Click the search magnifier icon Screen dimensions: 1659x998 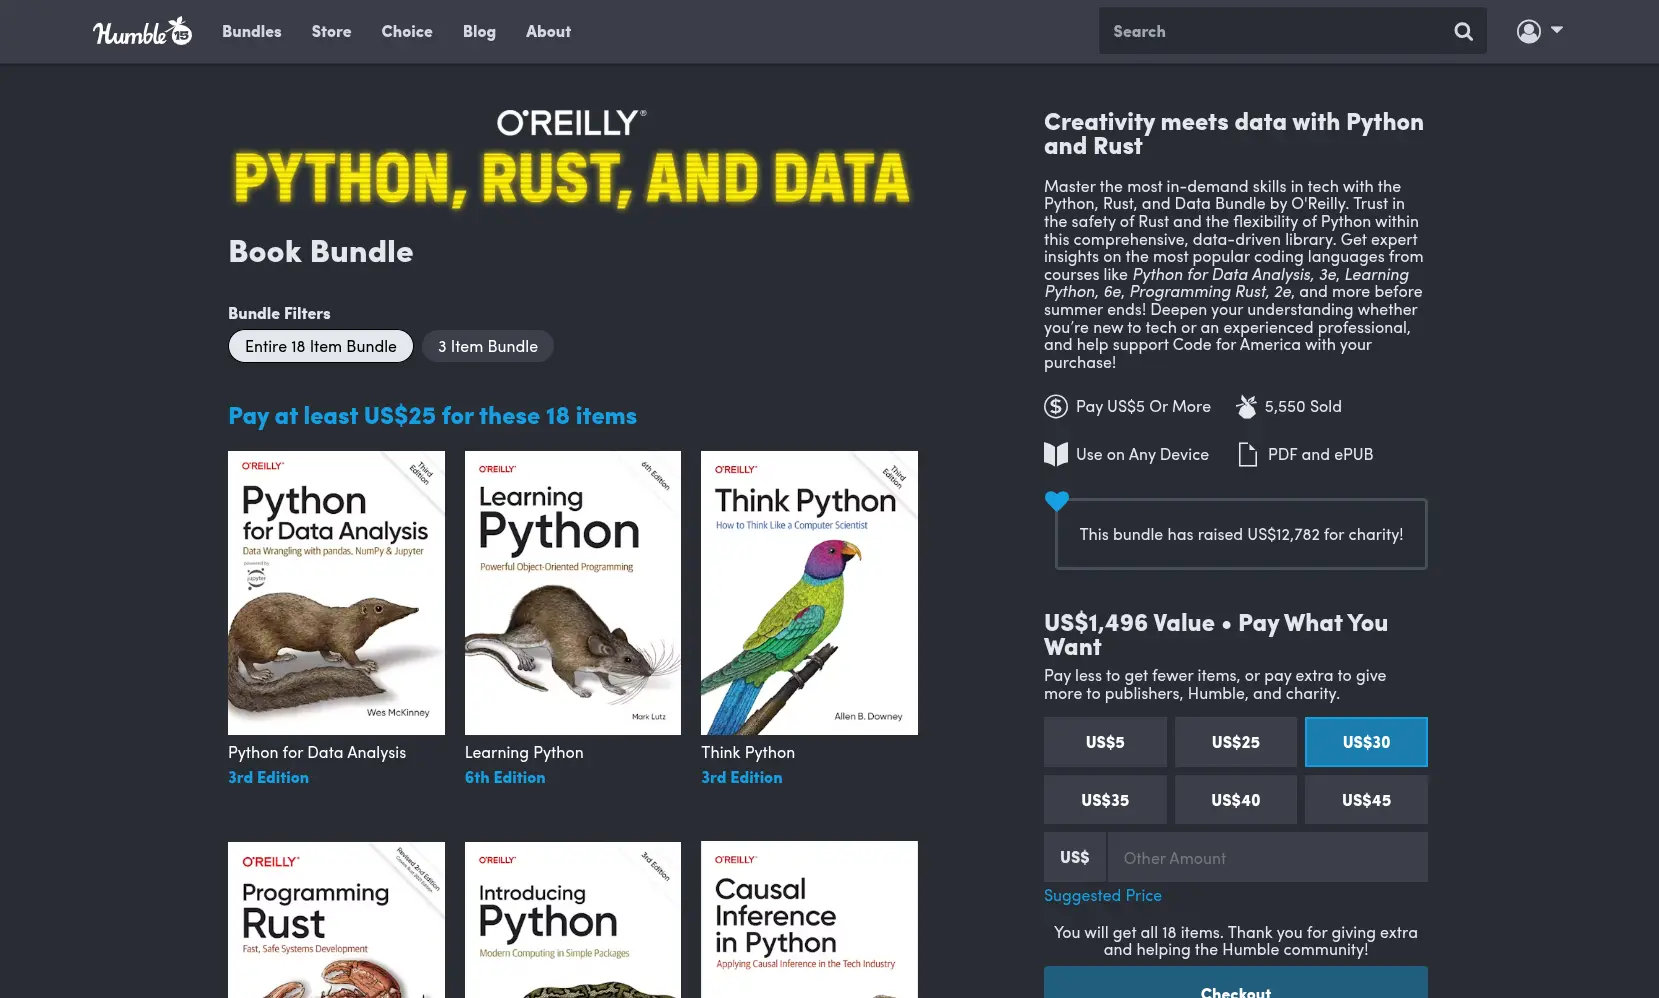pos(1463,32)
